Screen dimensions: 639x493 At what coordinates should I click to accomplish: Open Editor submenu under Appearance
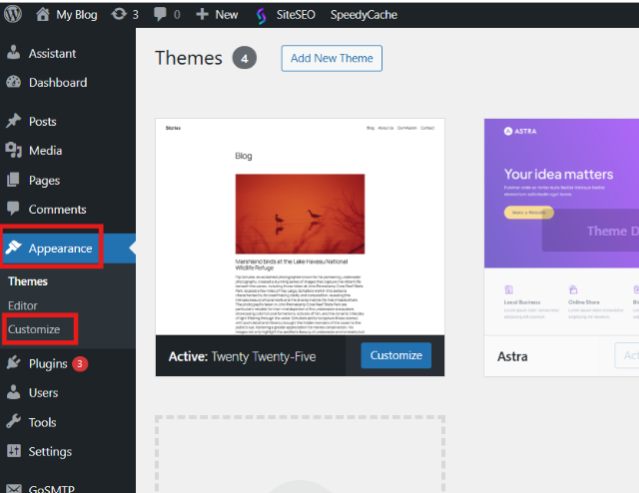pyautogui.click(x=22, y=306)
